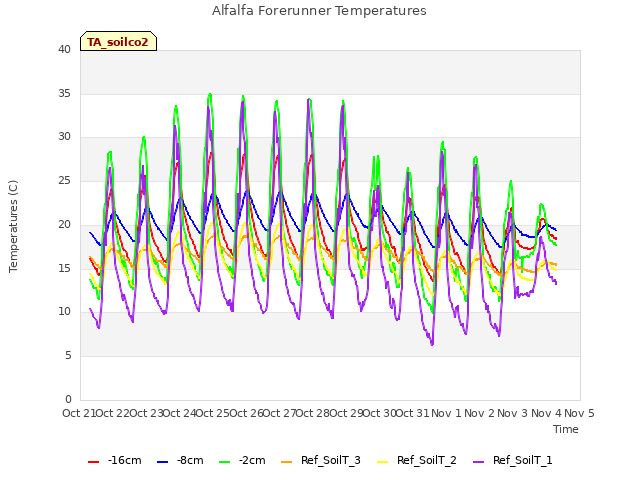640x480 pixels.
Task: Click the 20 y-axis tick label
Action: tap(64, 224)
